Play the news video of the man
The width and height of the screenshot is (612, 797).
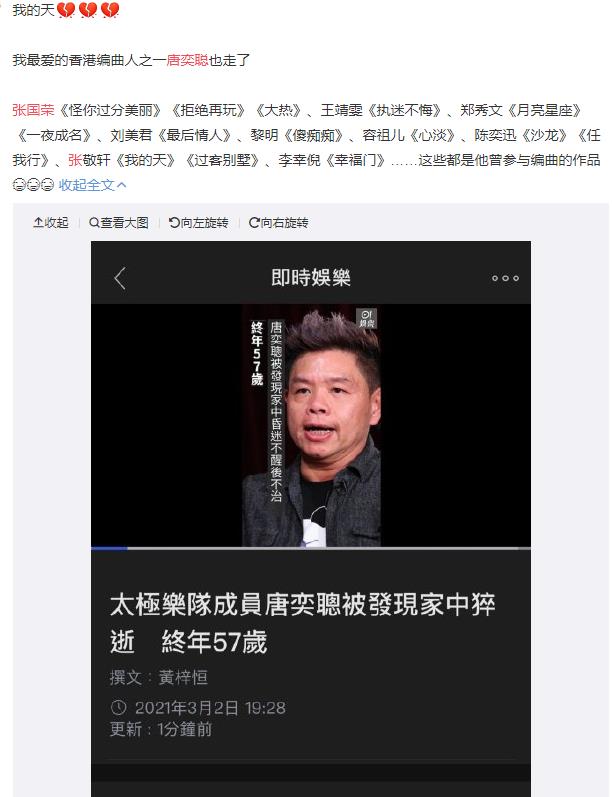pos(311,425)
